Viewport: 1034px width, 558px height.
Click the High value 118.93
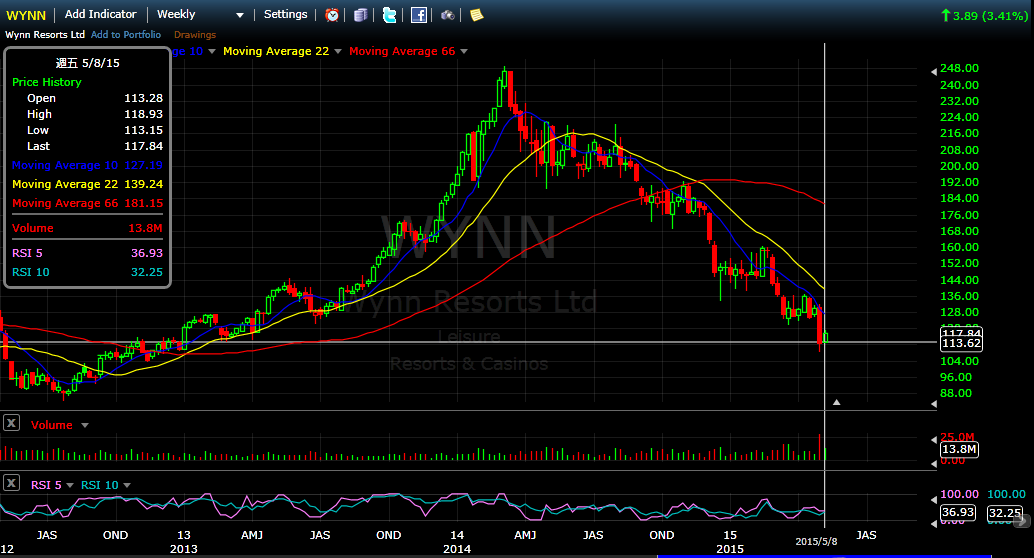143,114
